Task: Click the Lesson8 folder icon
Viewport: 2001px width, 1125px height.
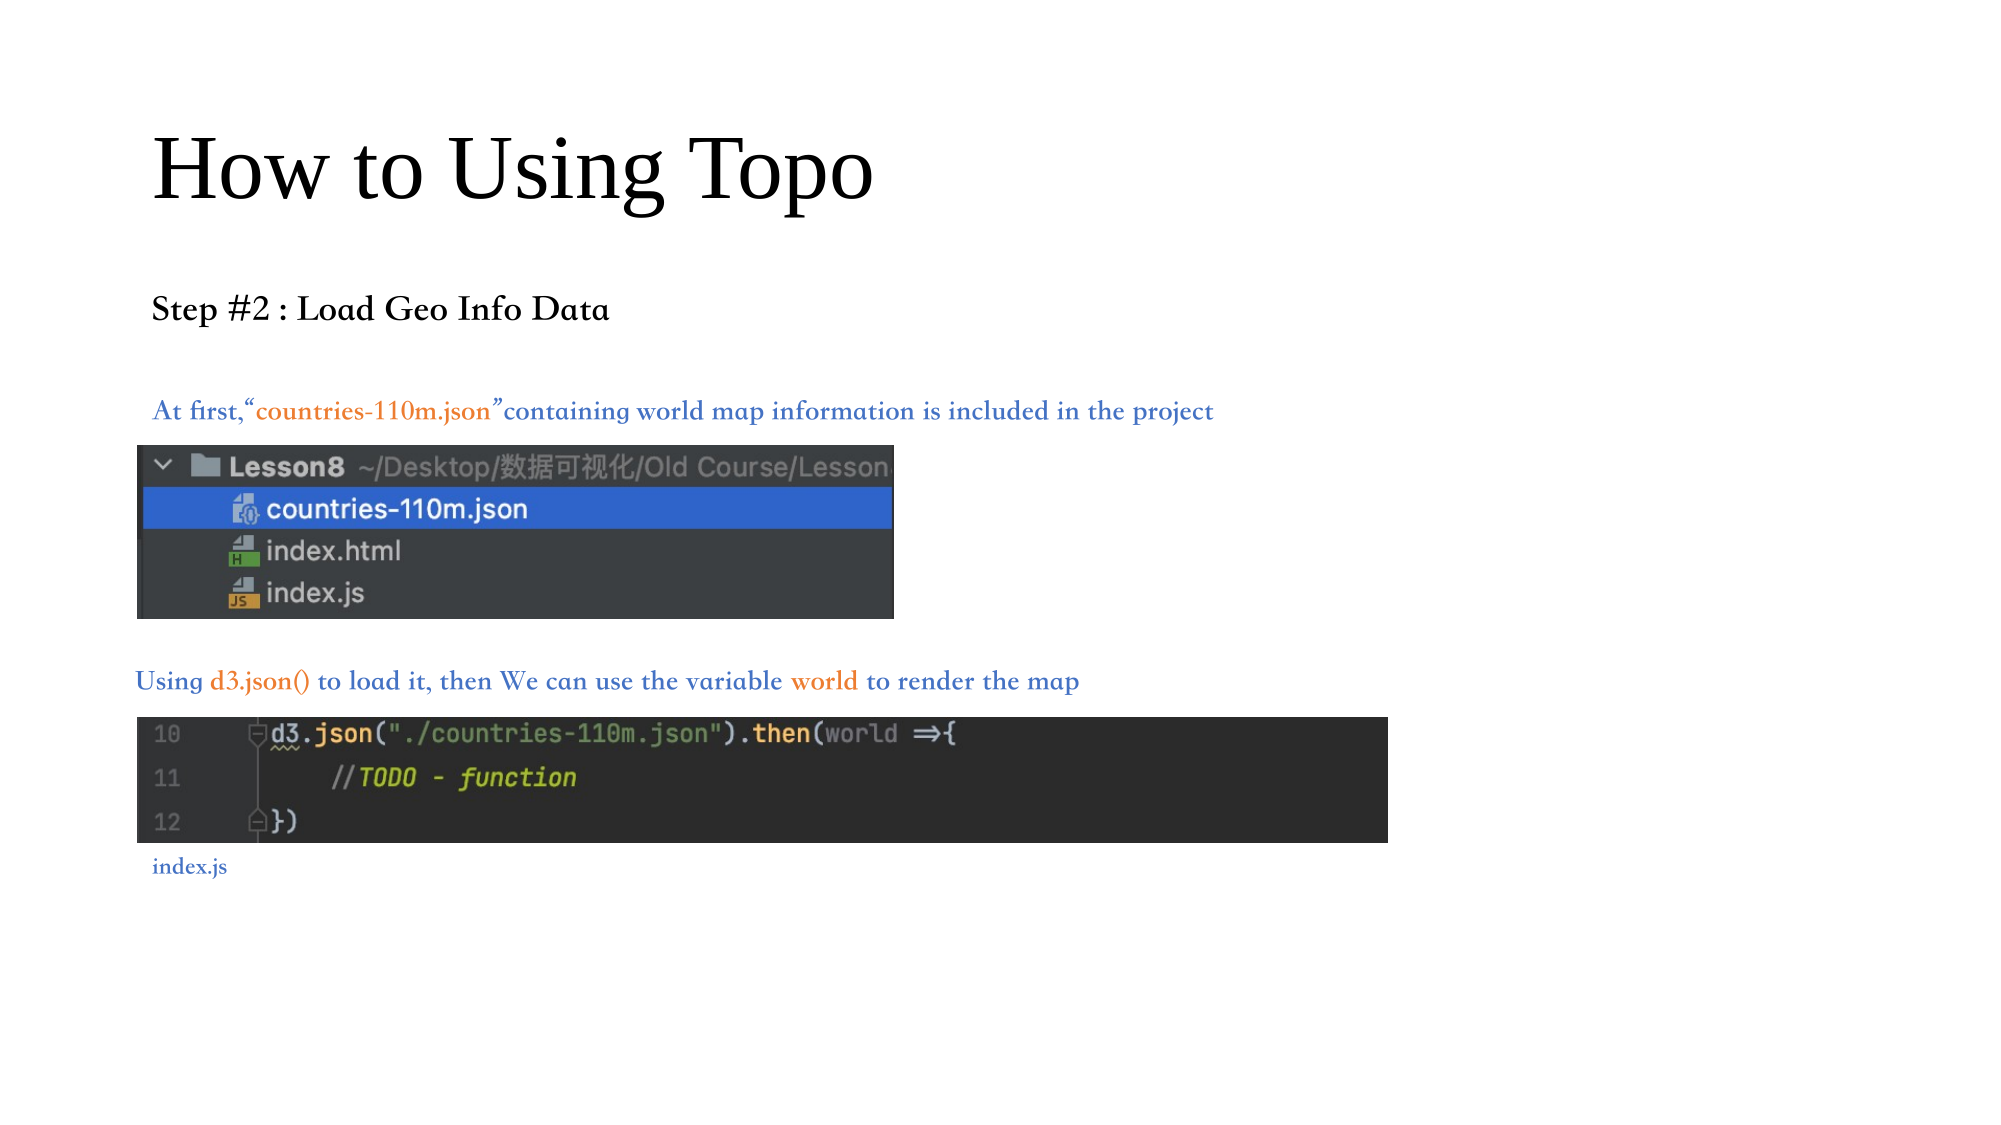Action: click(x=206, y=465)
